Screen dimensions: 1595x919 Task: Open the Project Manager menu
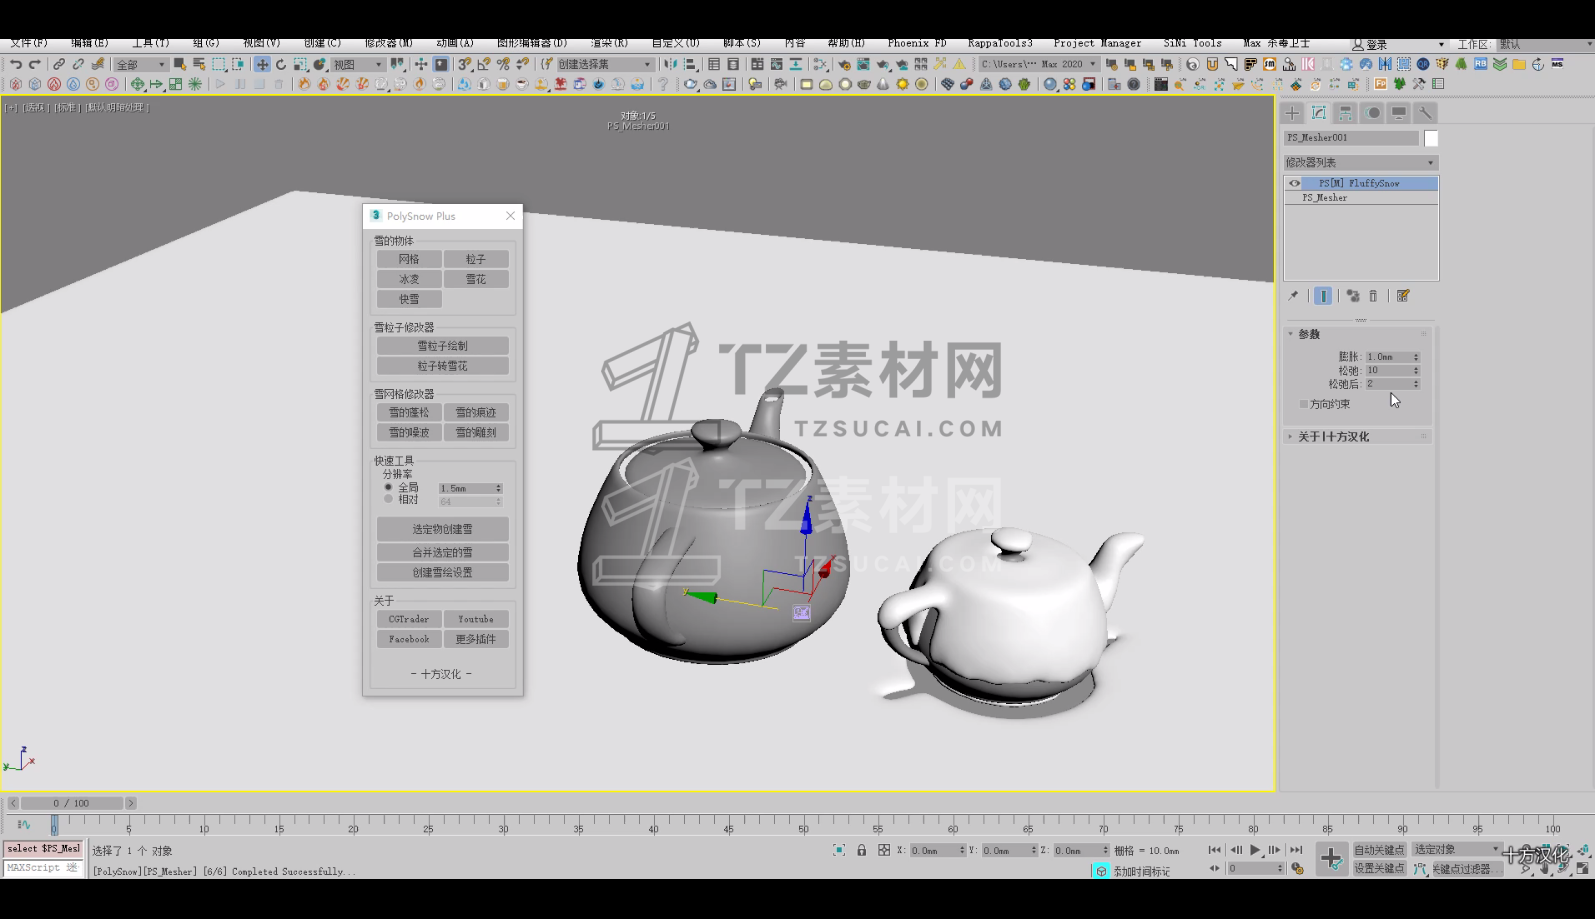1097,44
